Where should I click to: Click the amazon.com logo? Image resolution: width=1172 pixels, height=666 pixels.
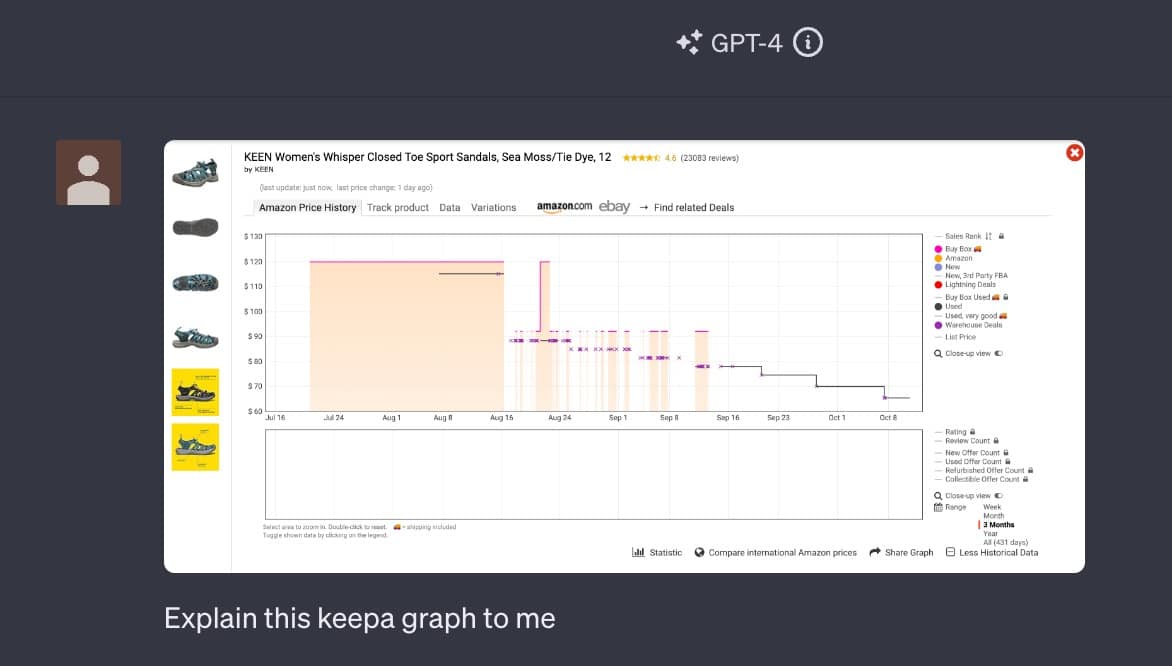(x=564, y=207)
